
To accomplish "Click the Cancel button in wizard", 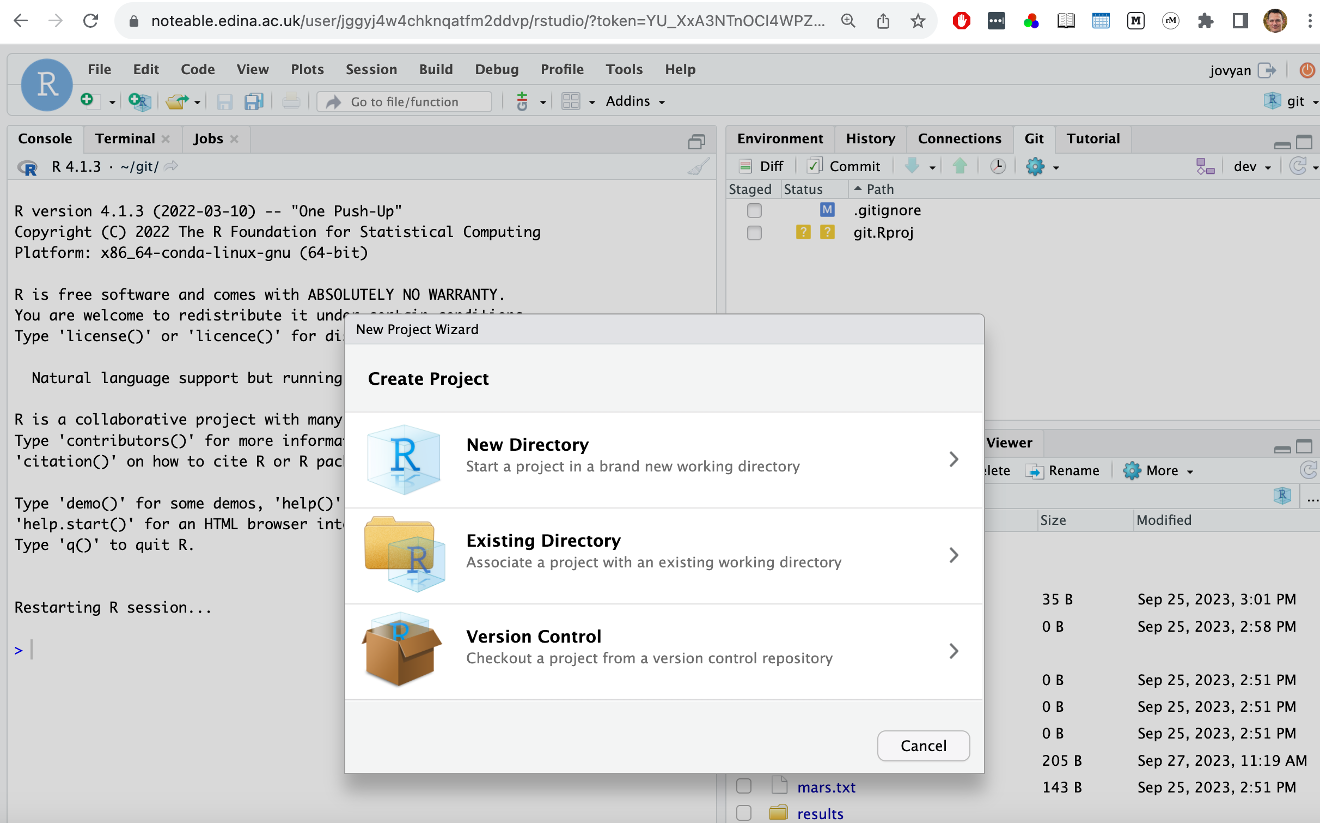I will (923, 745).
